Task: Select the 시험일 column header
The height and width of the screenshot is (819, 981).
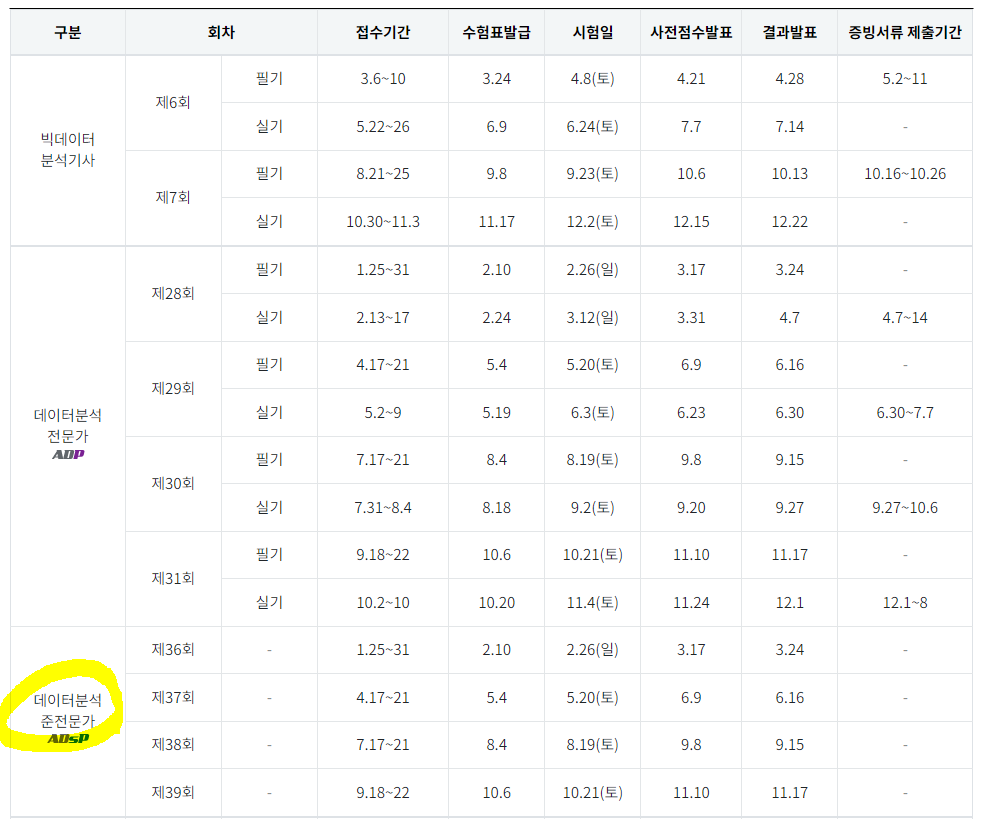Action: coord(592,33)
